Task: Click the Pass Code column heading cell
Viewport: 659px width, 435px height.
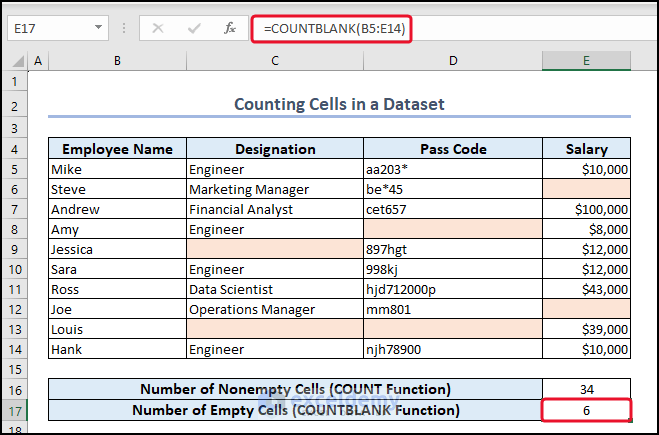Action: click(453, 149)
